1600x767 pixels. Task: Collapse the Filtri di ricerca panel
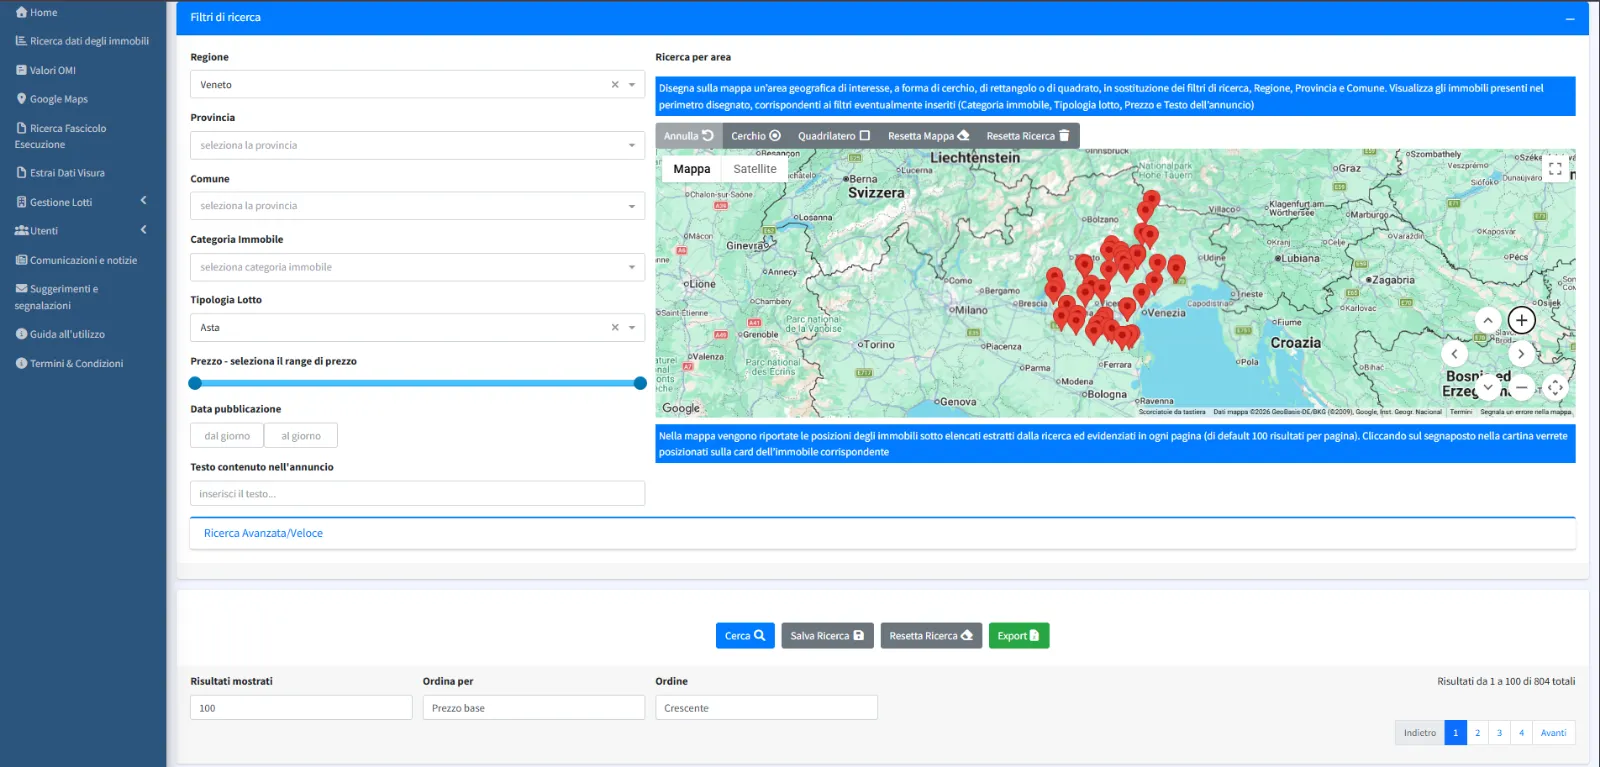[1570, 18]
